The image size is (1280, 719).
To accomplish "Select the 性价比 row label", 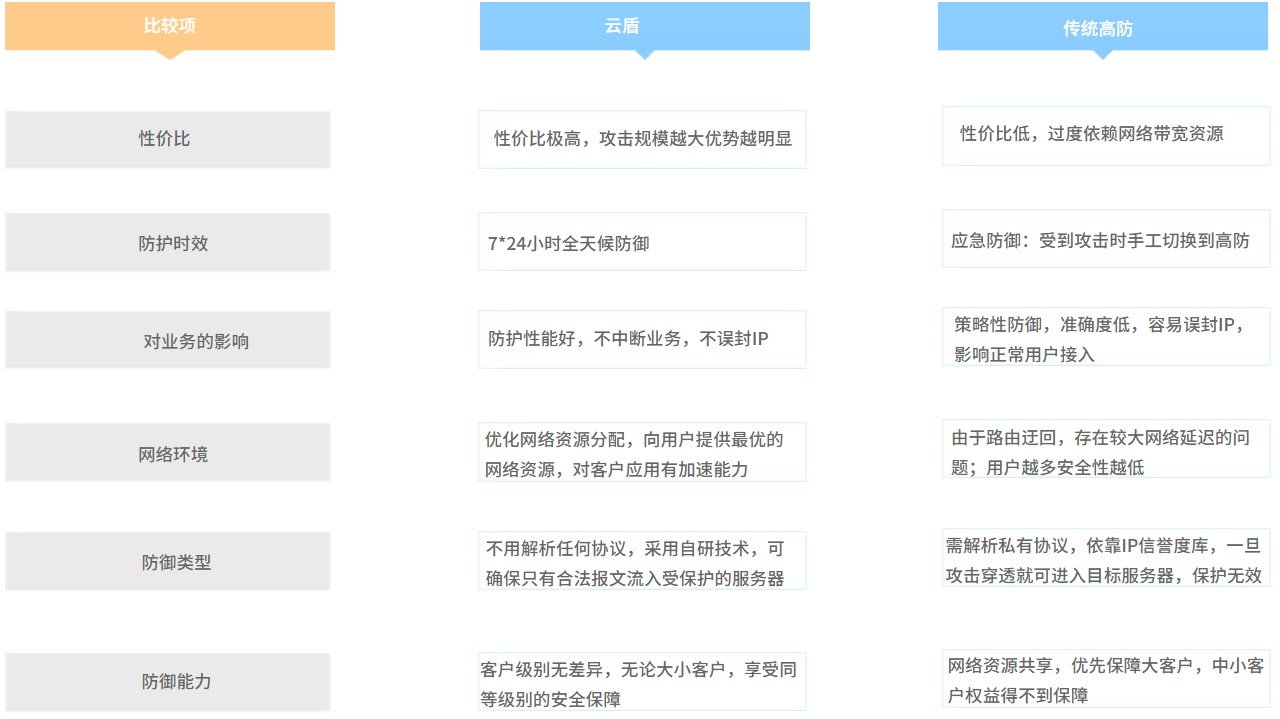I will (x=167, y=139).
